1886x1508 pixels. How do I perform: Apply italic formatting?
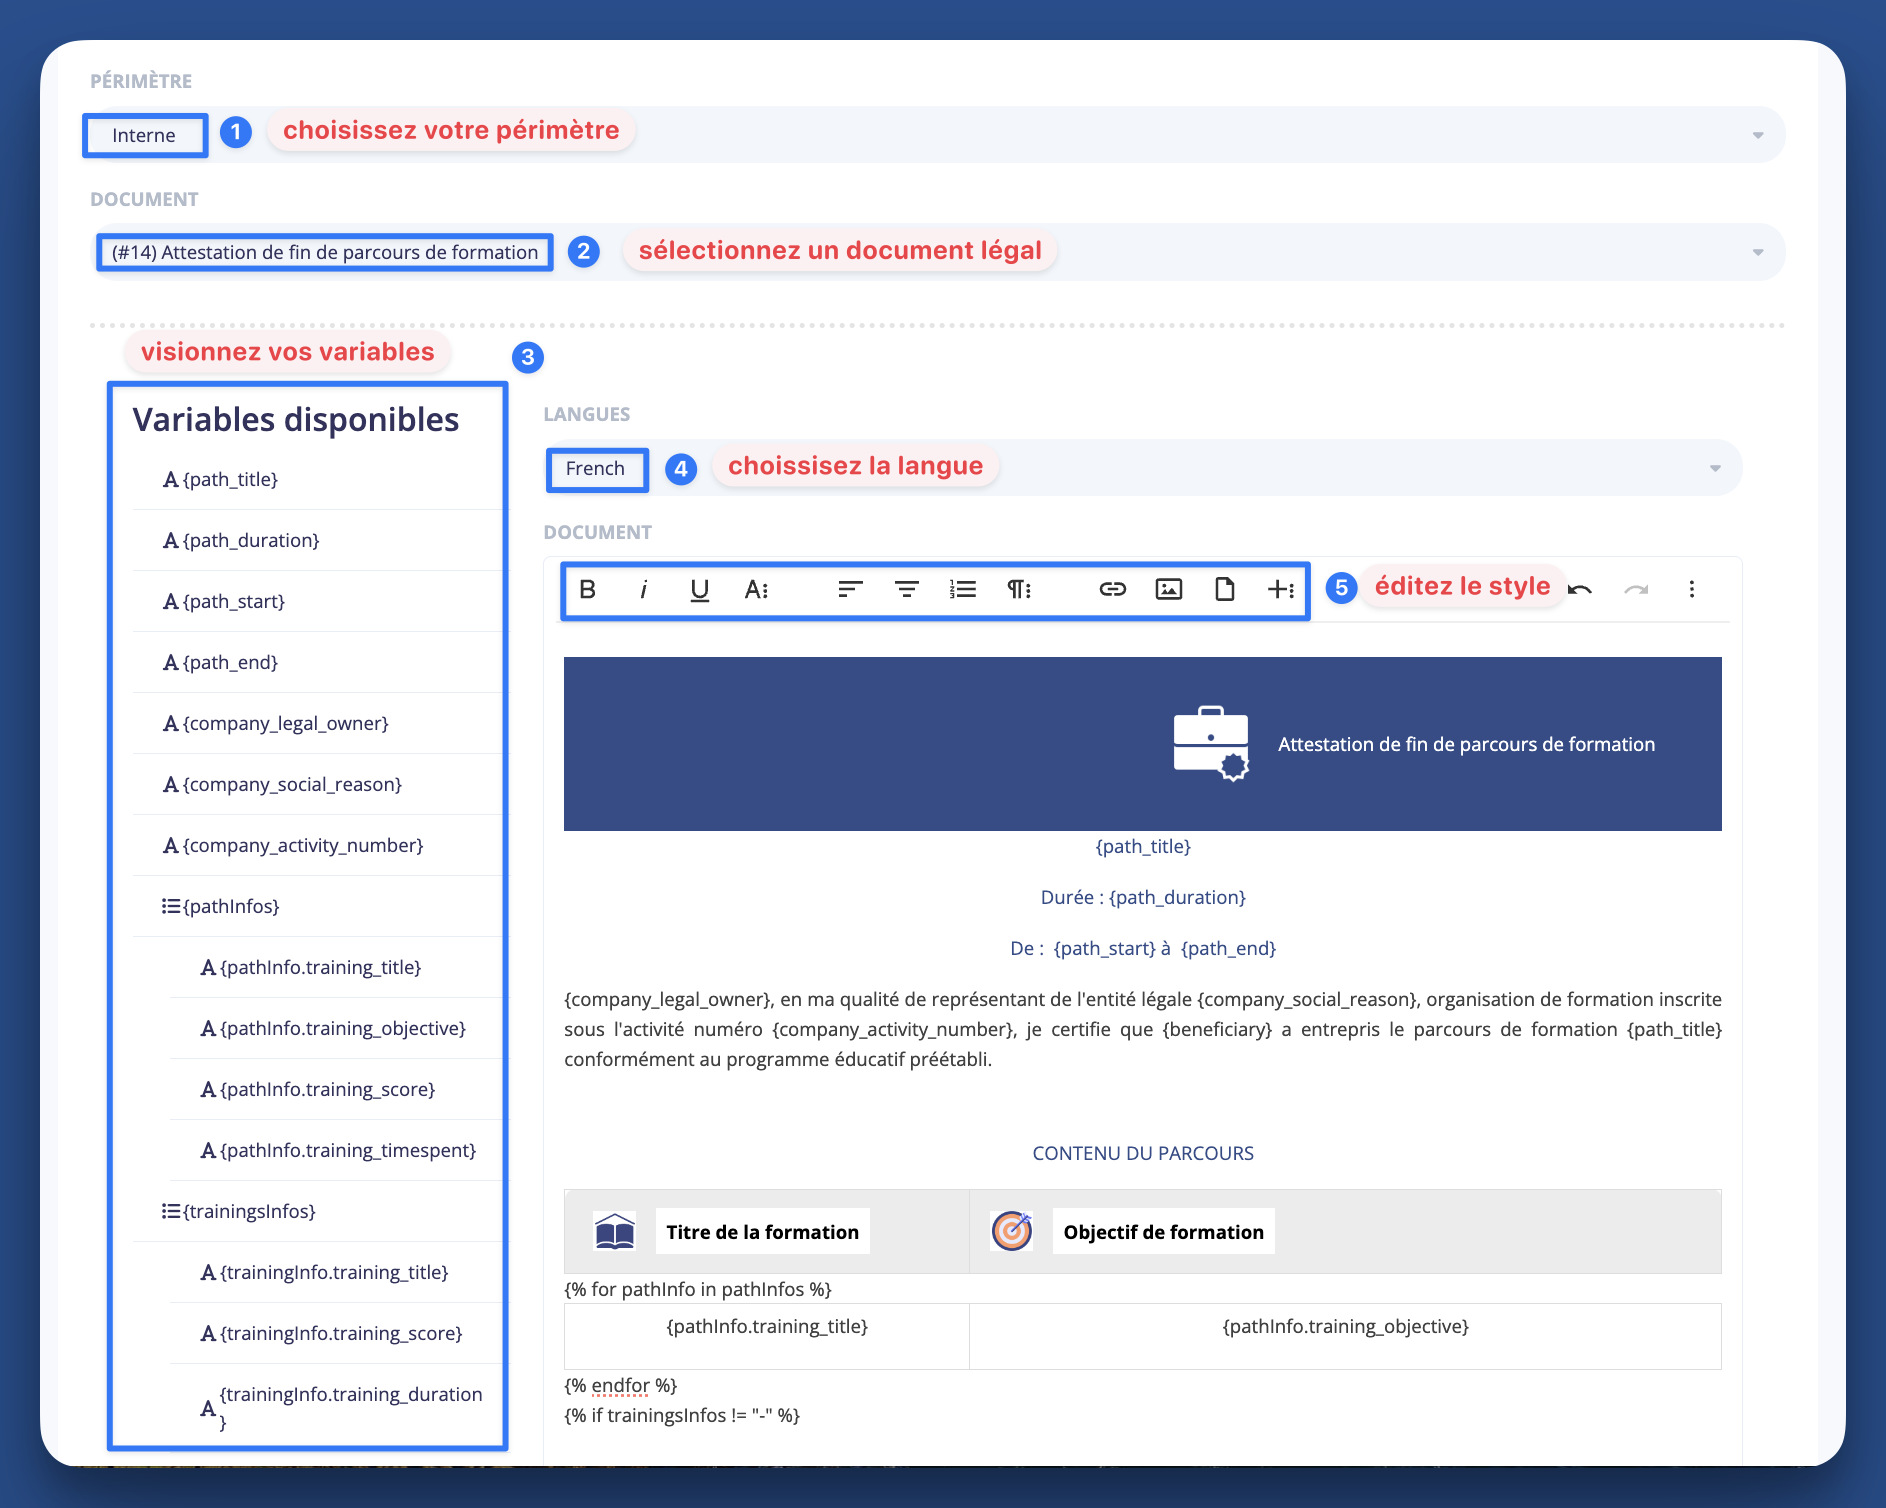pos(643,589)
